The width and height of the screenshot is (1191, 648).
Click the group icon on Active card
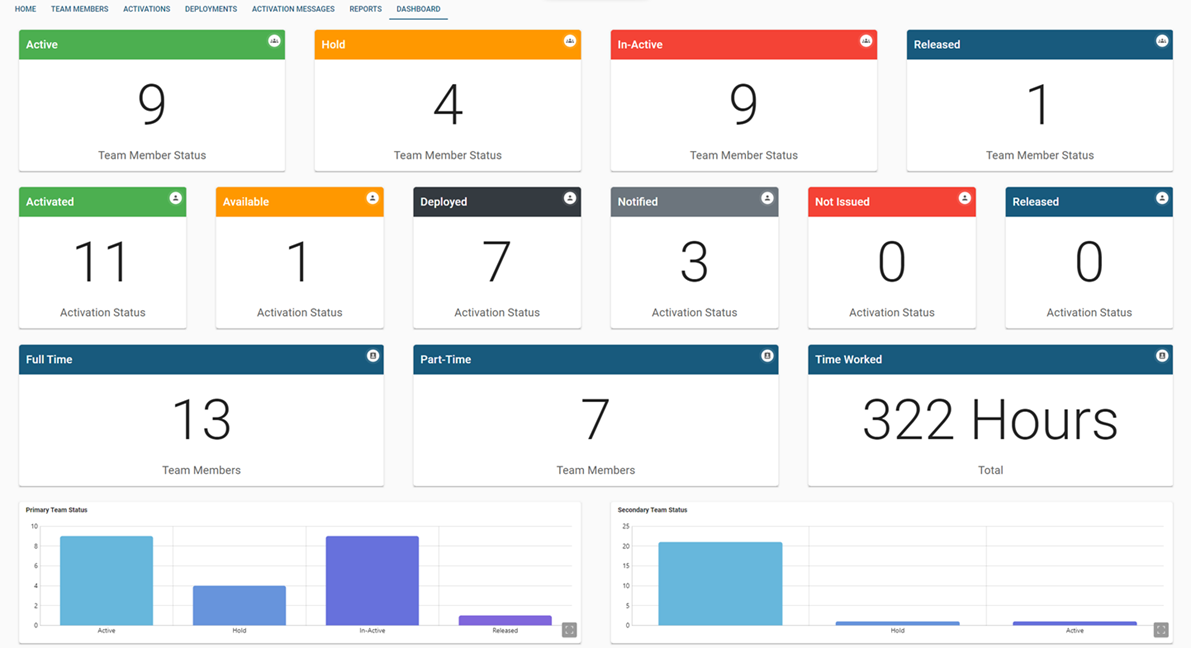point(274,41)
